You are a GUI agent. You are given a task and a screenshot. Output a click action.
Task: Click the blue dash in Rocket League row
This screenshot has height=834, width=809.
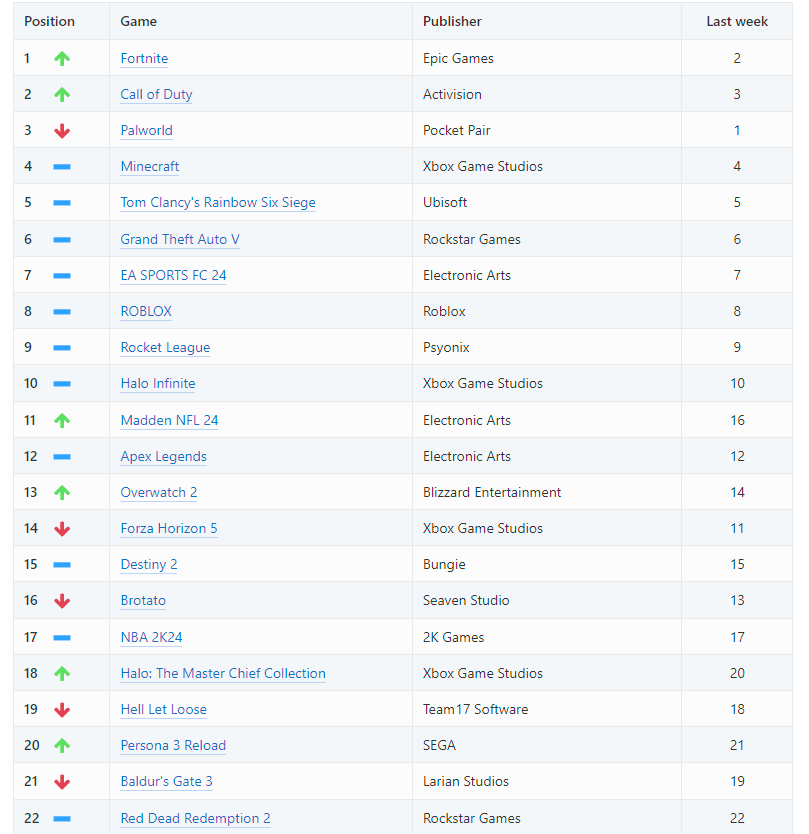(x=62, y=348)
